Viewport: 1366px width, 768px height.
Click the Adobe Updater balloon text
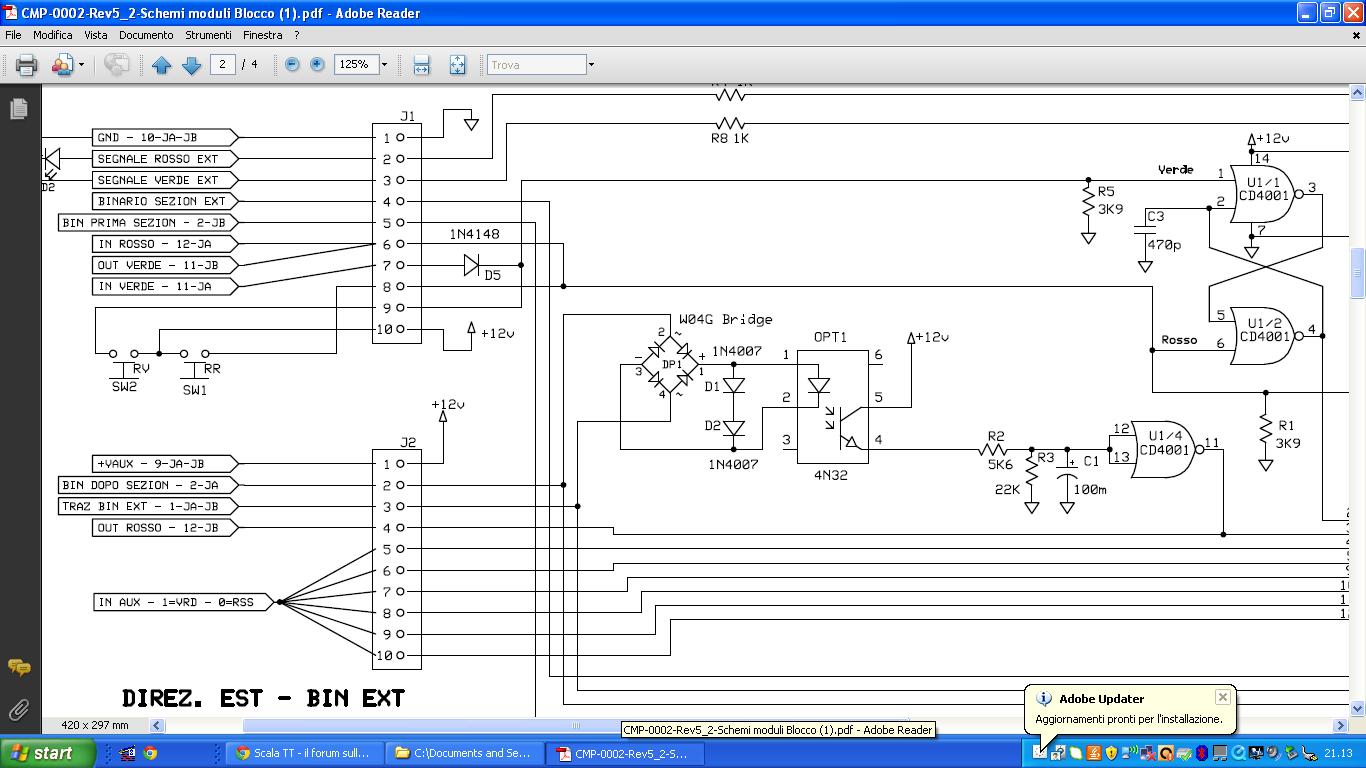coord(1128,719)
